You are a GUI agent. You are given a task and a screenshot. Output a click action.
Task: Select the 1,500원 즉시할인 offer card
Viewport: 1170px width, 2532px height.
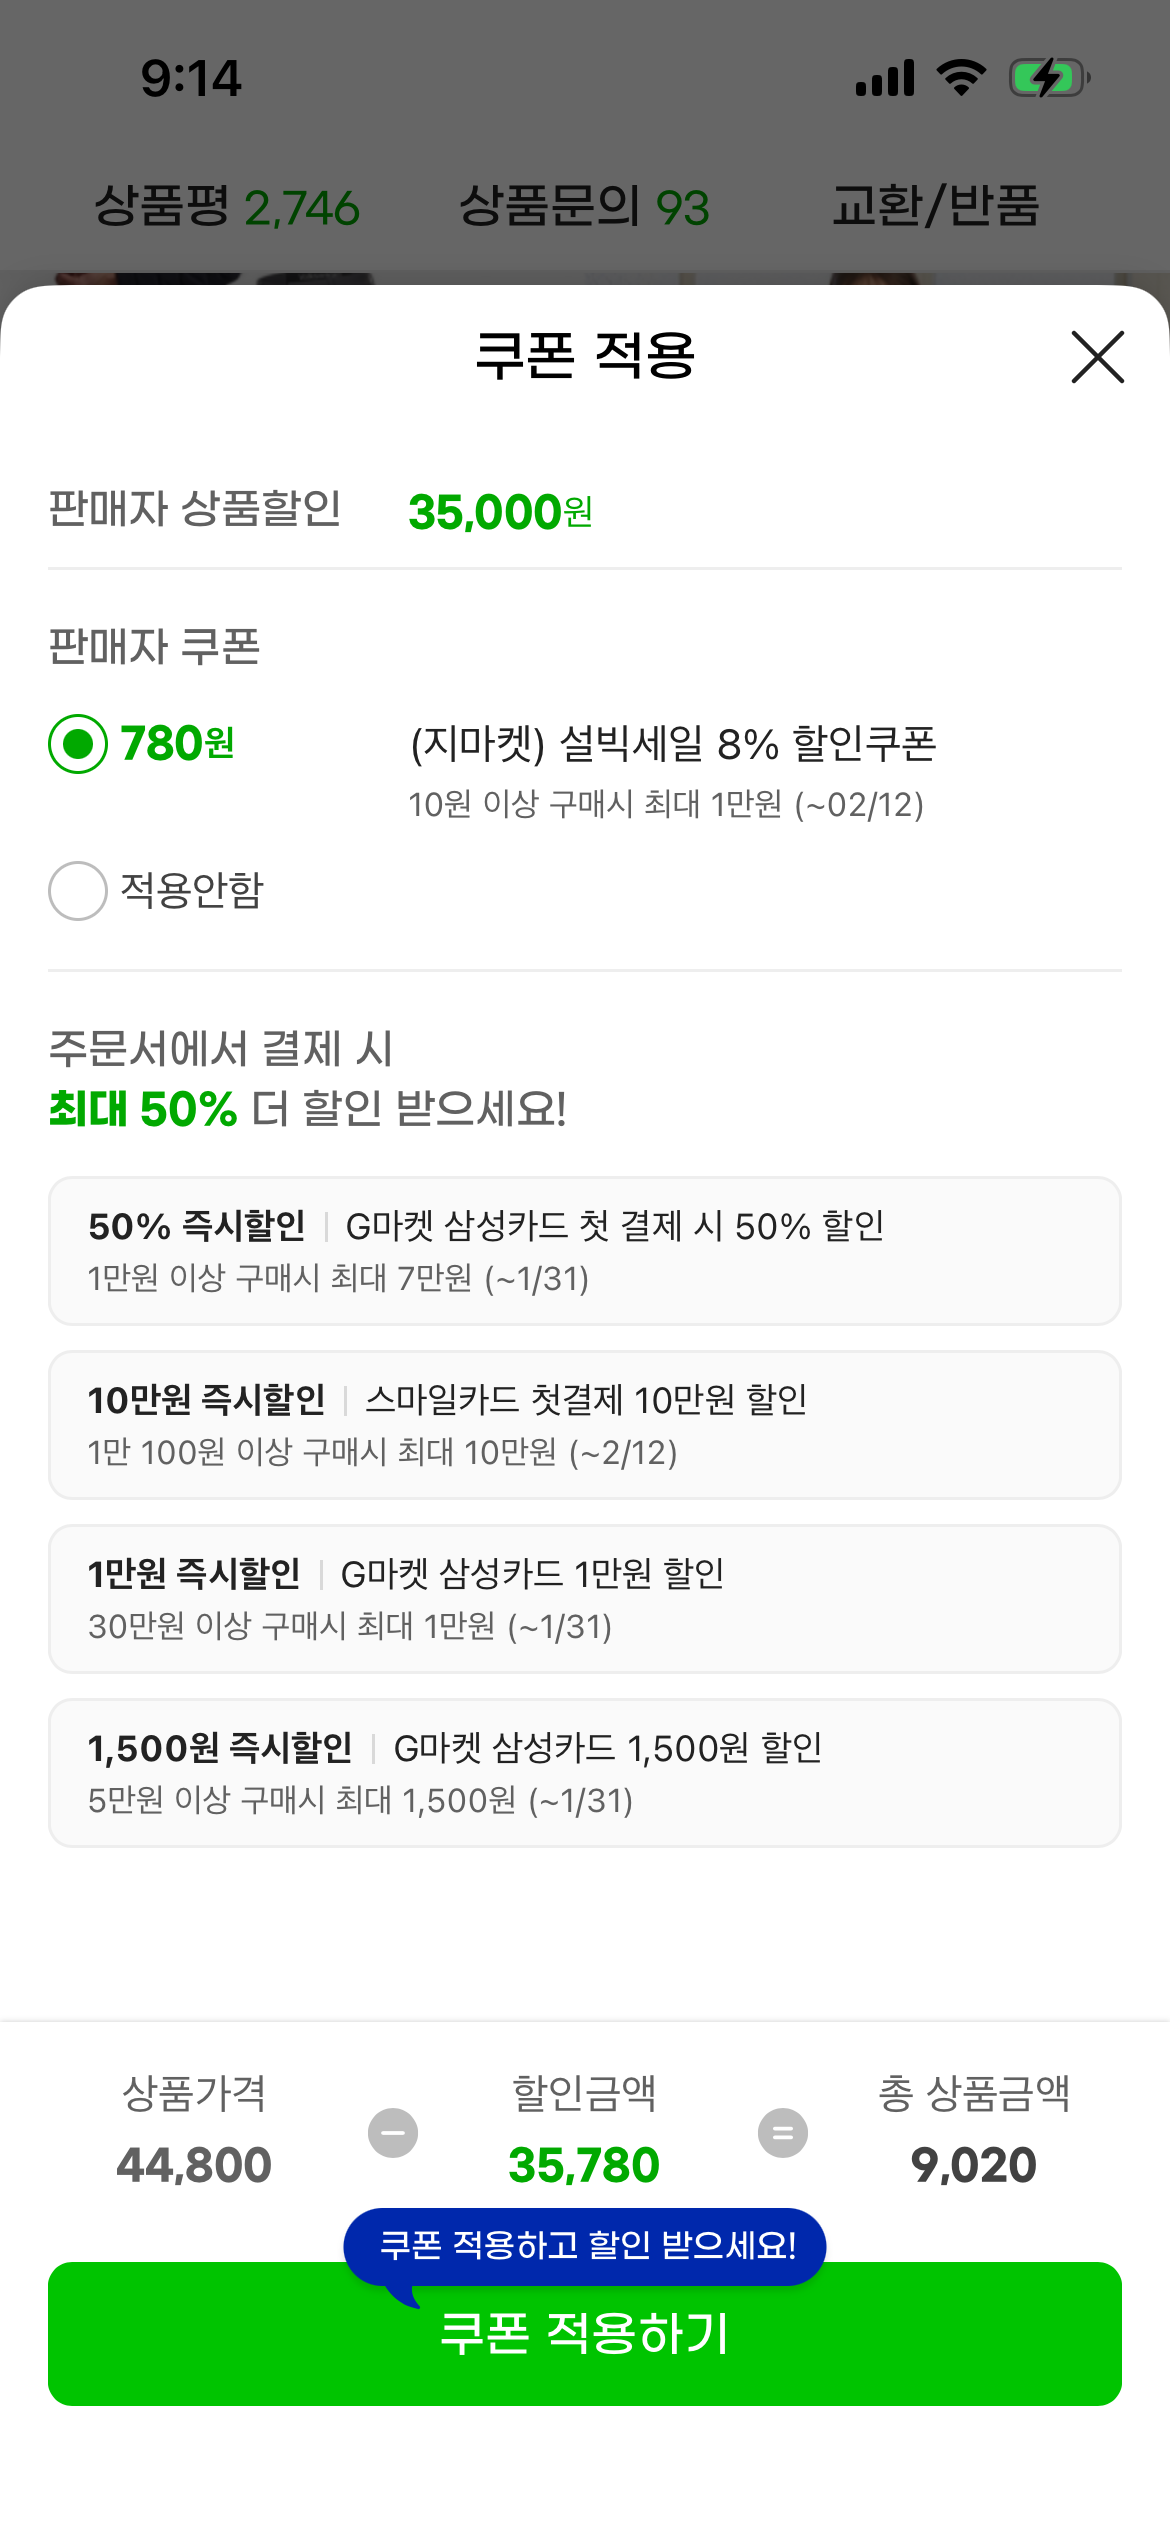tap(585, 1773)
